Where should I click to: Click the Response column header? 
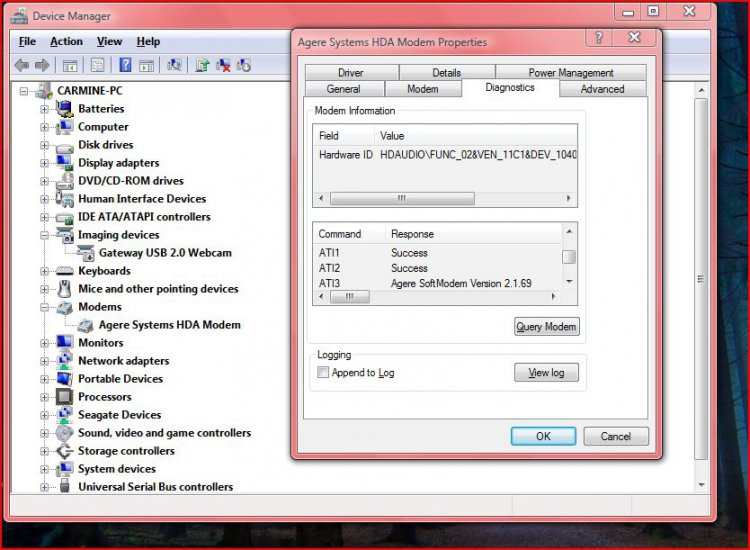(474, 234)
